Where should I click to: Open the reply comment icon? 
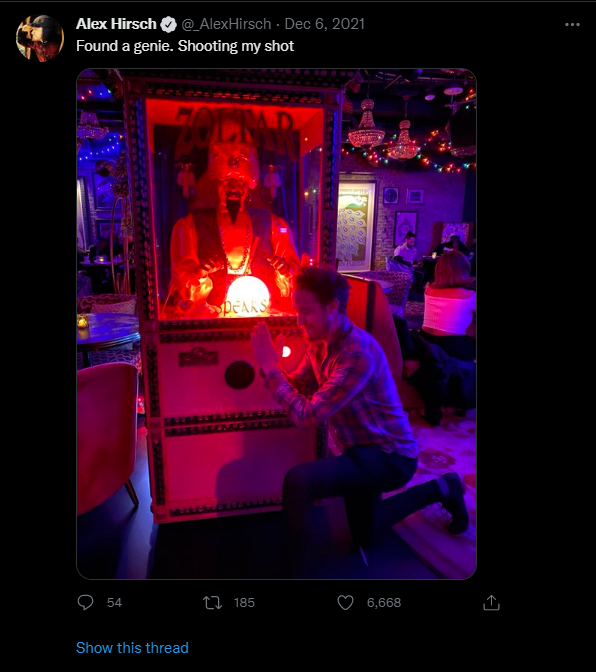click(x=85, y=602)
